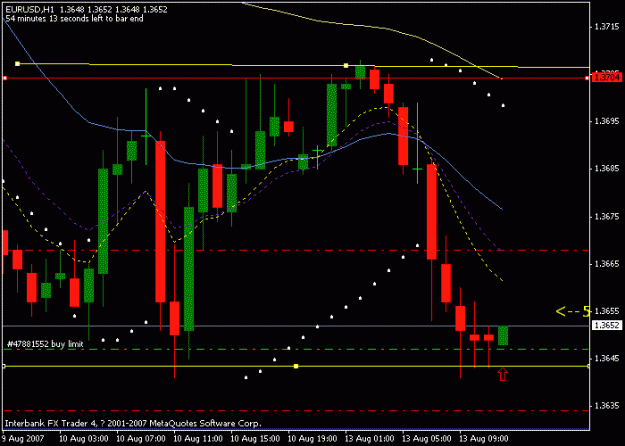The image size is (625, 446).
Task: Click the "10 Aug 03:00" time label
Action: pos(84,438)
